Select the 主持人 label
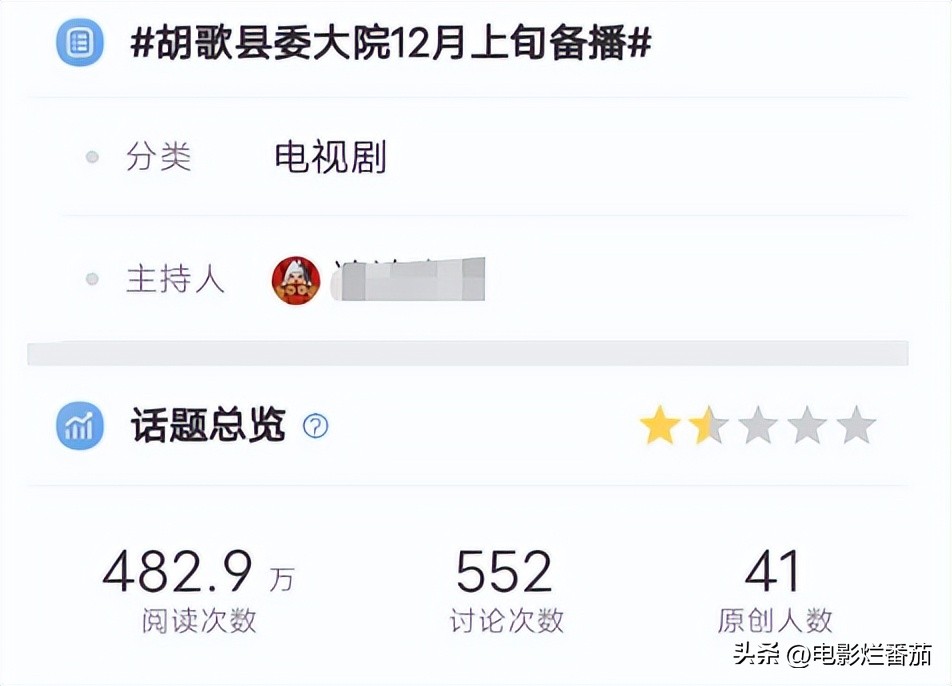This screenshot has height=686, width=952. pos(175,279)
